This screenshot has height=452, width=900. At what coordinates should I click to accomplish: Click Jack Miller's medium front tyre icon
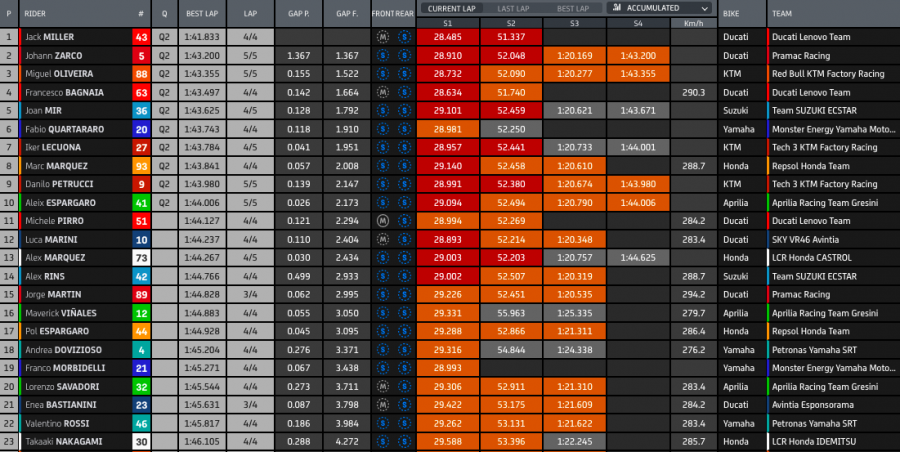(383, 36)
